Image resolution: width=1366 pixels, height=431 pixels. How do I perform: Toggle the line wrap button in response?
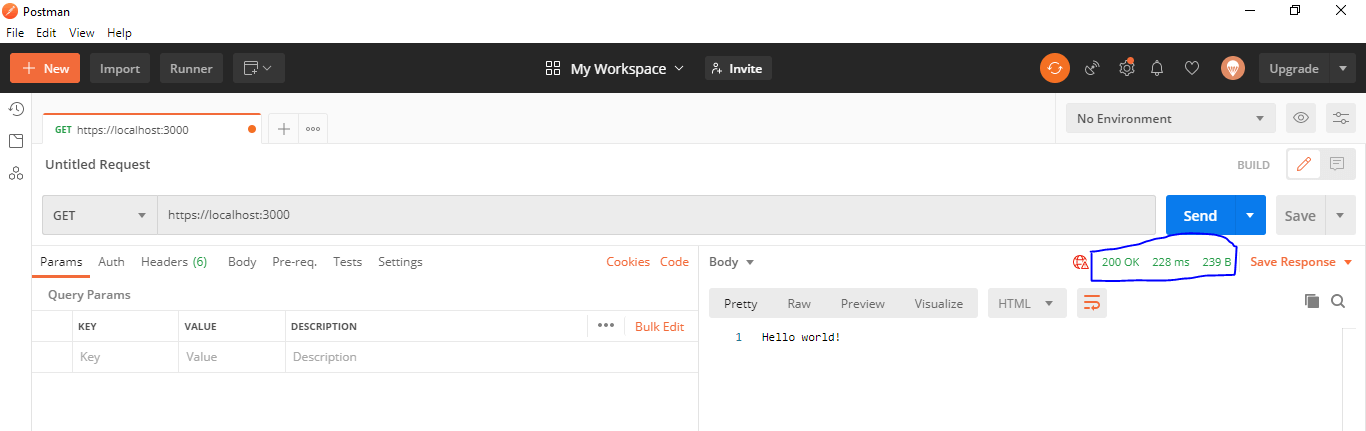click(1092, 303)
